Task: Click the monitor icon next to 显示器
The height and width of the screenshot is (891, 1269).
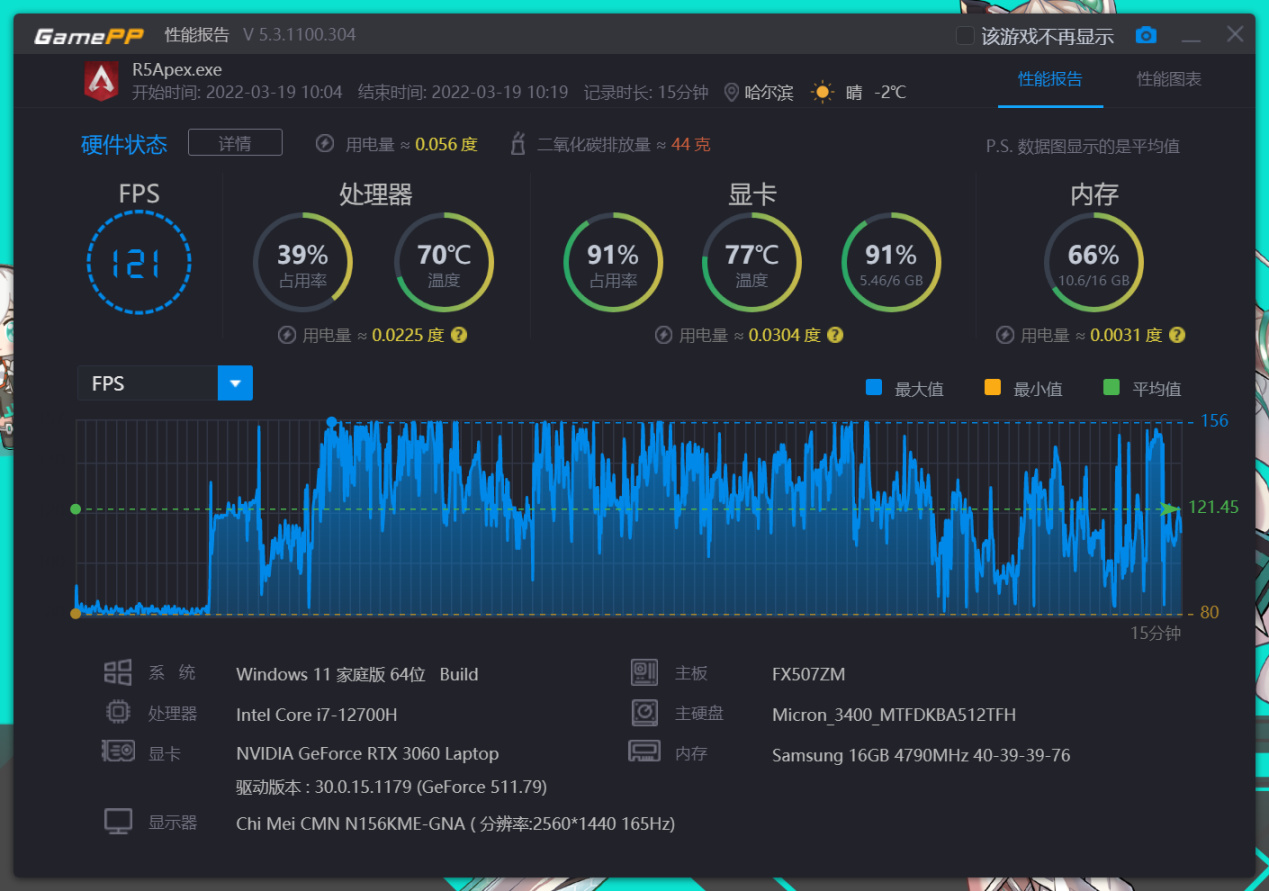Action: coord(118,822)
